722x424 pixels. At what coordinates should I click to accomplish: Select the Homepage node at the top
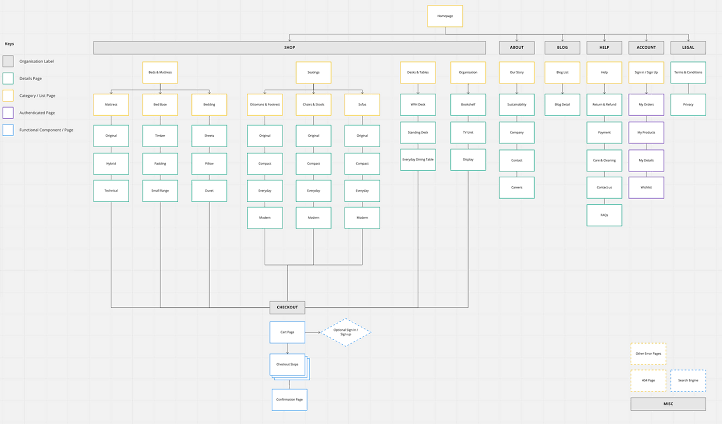coord(445,16)
